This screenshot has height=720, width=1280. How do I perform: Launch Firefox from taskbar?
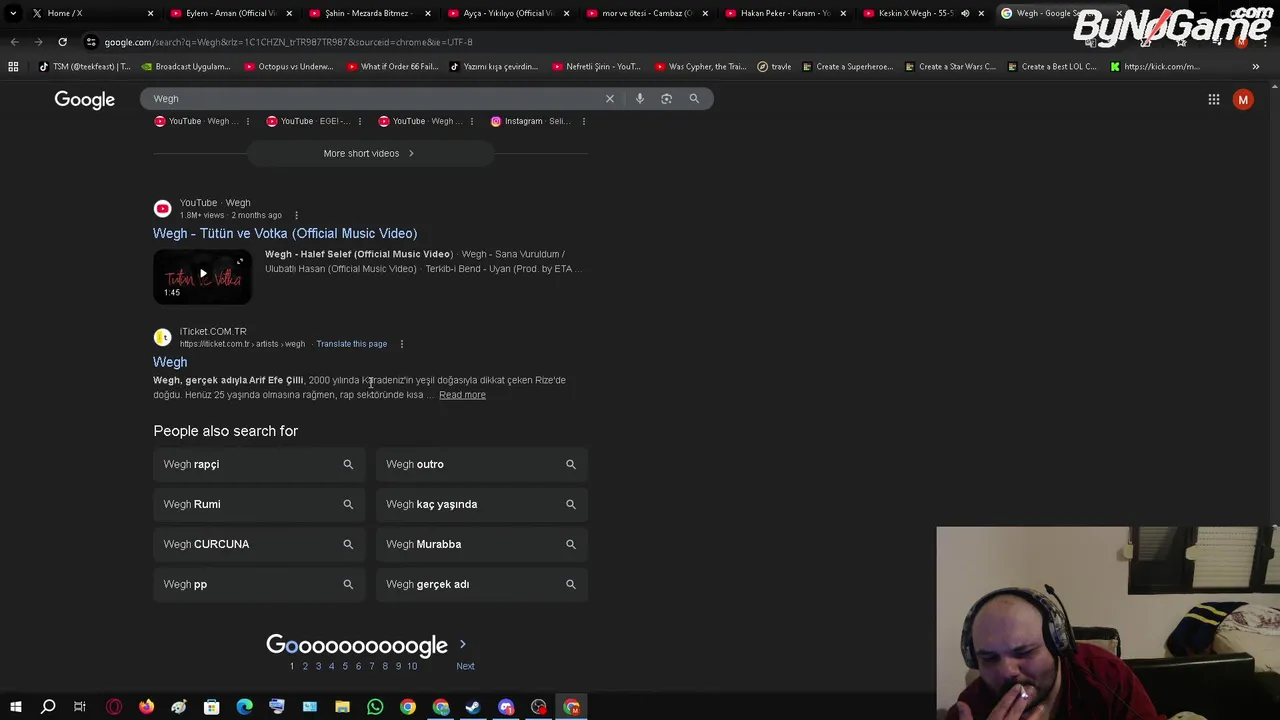pyautogui.click(x=146, y=707)
